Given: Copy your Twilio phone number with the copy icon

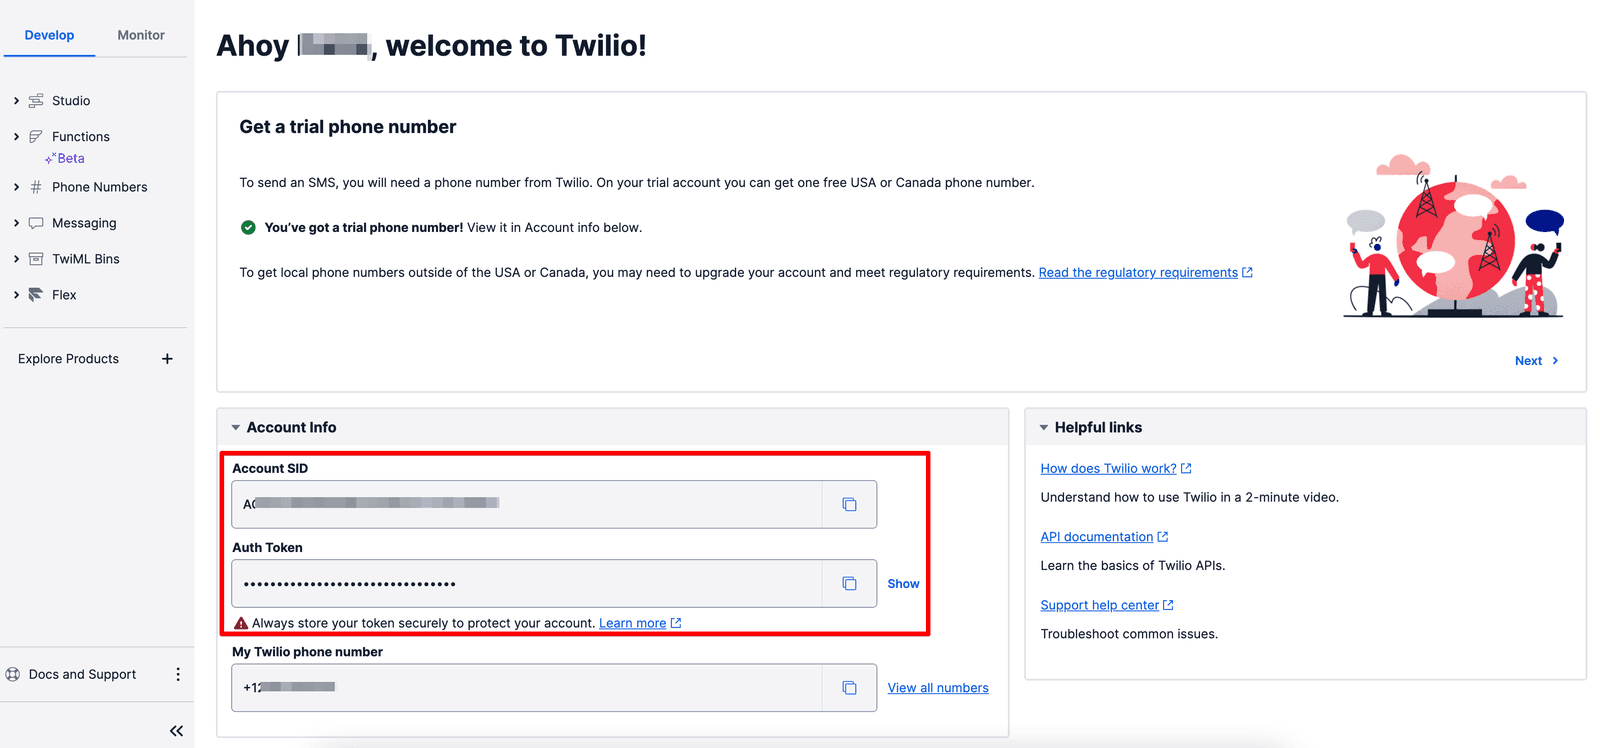Looking at the screenshot, I should [x=849, y=687].
